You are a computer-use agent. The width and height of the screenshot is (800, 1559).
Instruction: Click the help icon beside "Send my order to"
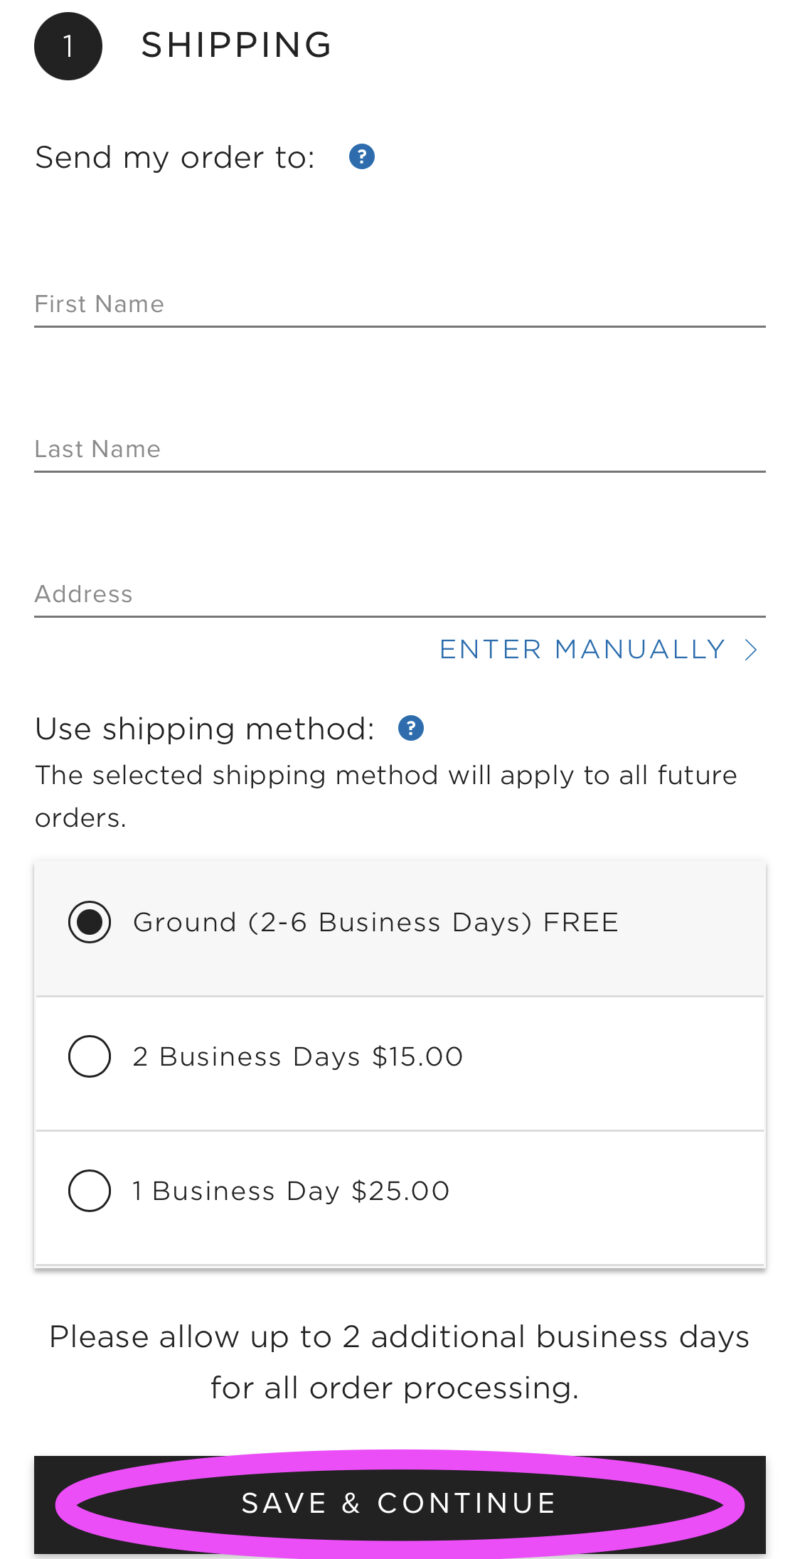[x=361, y=157]
